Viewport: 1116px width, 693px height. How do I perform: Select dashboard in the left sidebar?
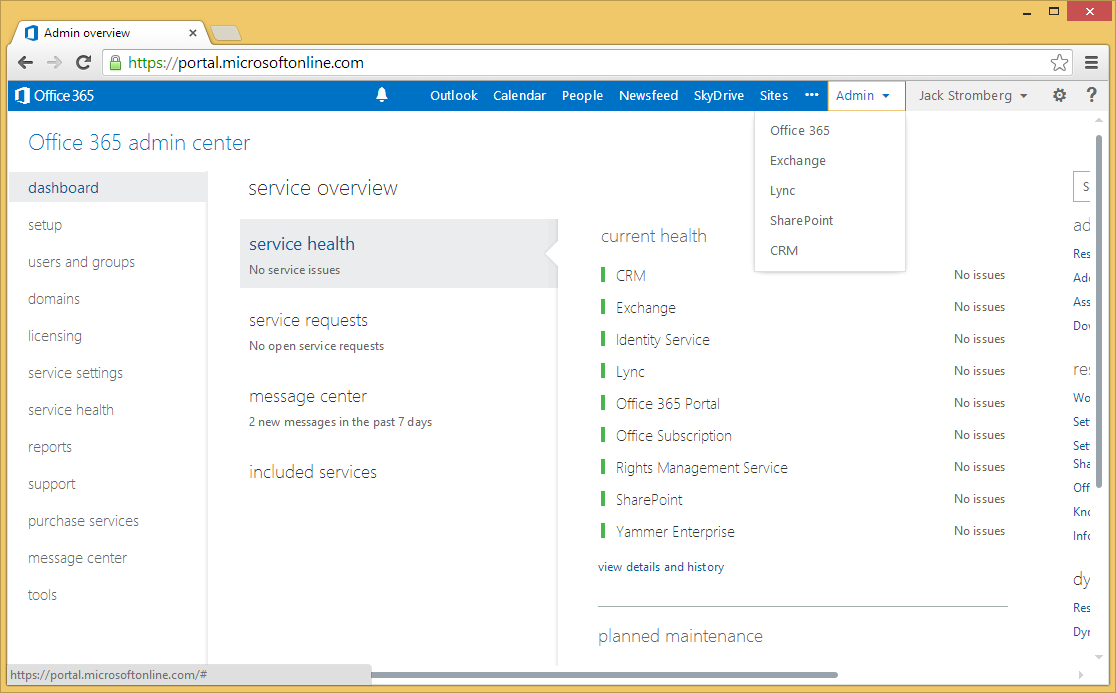click(x=108, y=187)
